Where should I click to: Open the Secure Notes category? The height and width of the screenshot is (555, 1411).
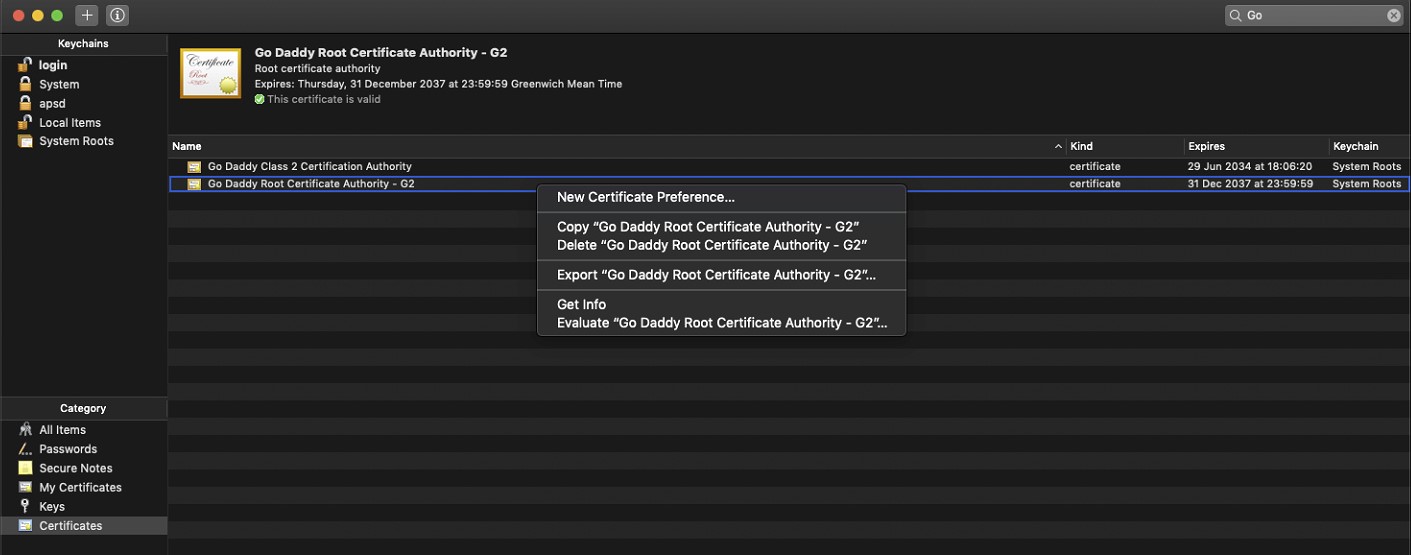coord(75,468)
